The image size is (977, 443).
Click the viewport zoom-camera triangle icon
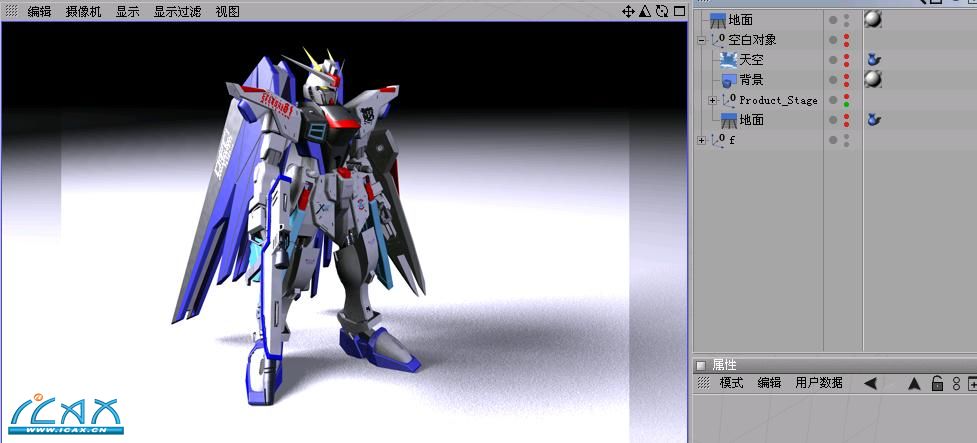click(x=645, y=11)
